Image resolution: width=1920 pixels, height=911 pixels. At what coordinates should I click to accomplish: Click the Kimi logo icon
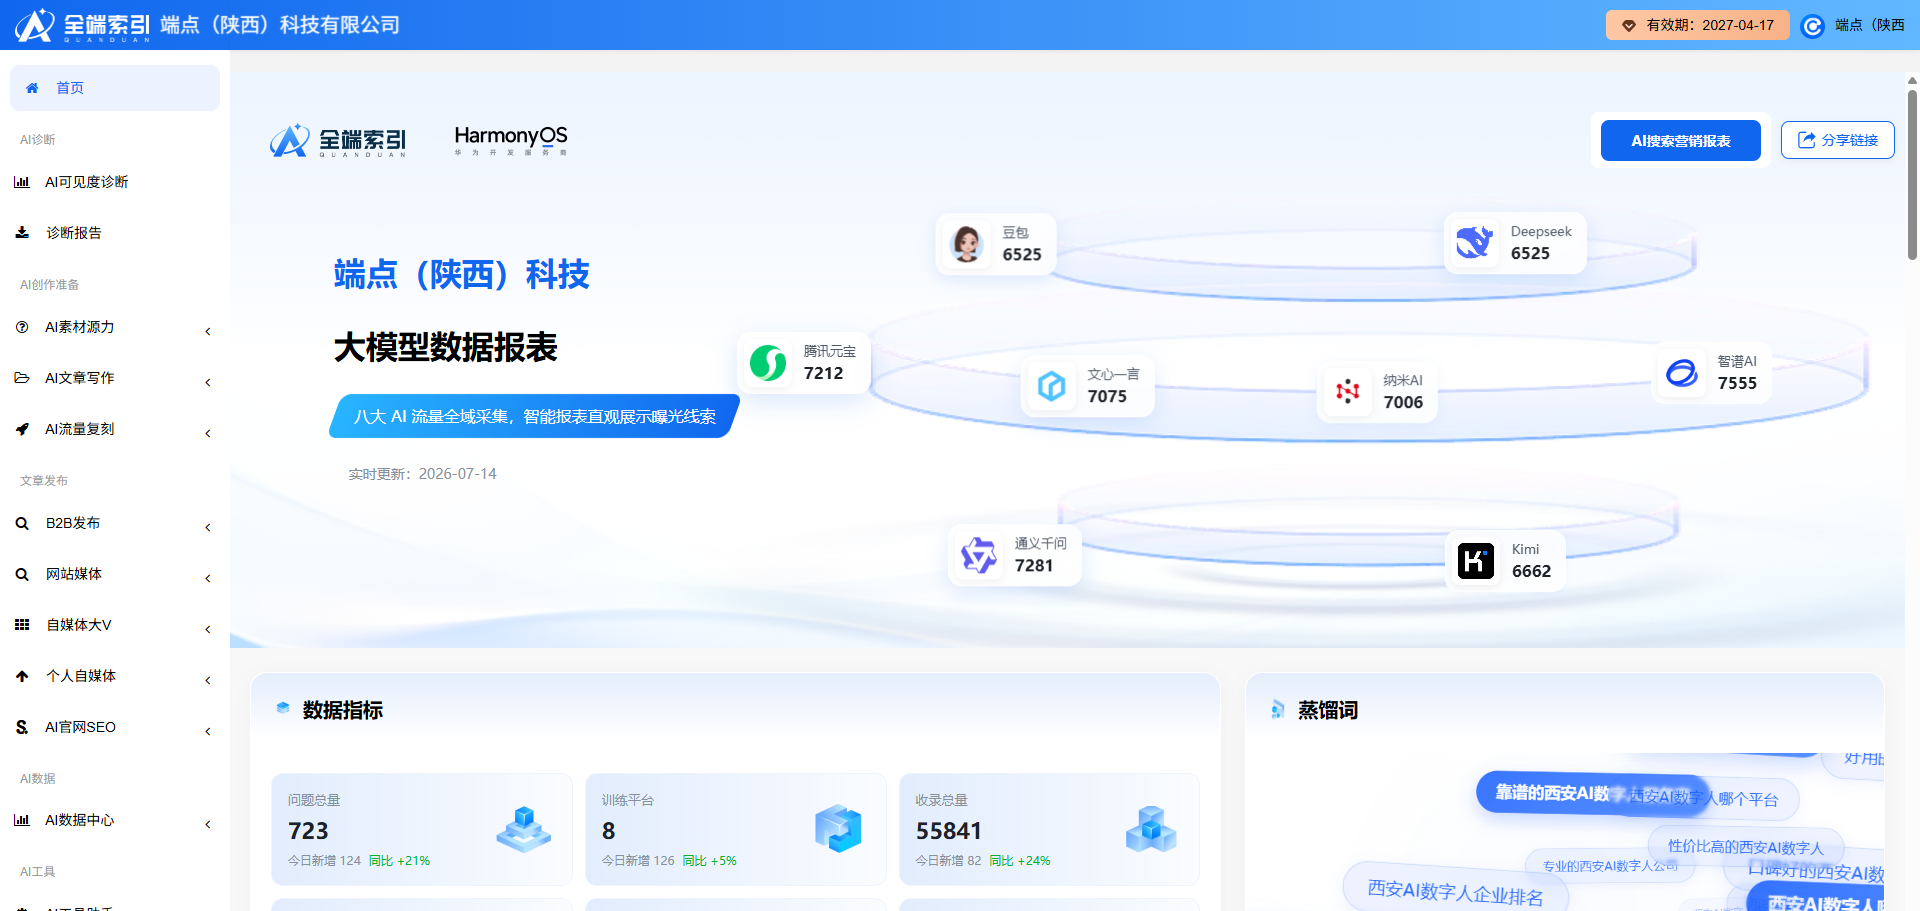(1476, 561)
